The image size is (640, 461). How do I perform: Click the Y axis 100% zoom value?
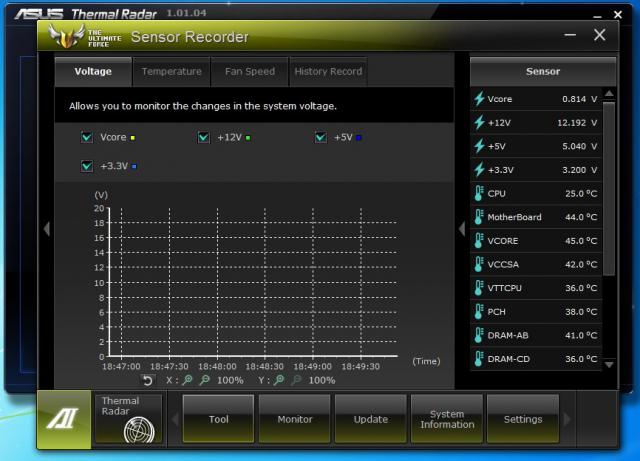(322, 381)
